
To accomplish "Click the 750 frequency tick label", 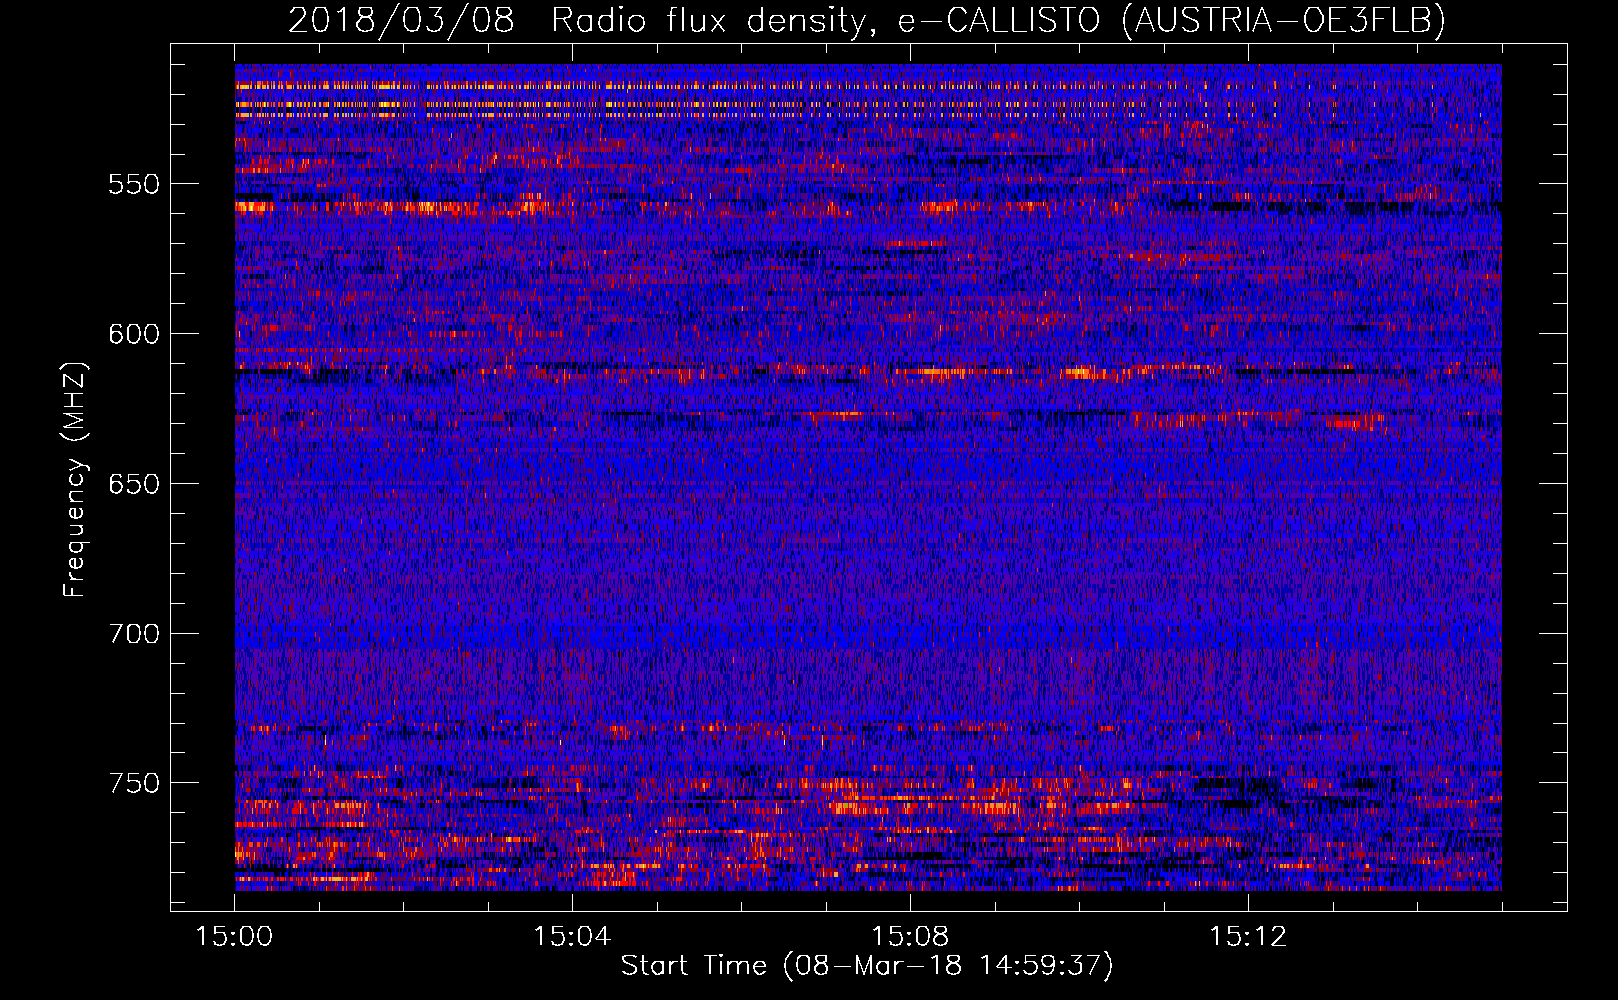I will (134, 783).
